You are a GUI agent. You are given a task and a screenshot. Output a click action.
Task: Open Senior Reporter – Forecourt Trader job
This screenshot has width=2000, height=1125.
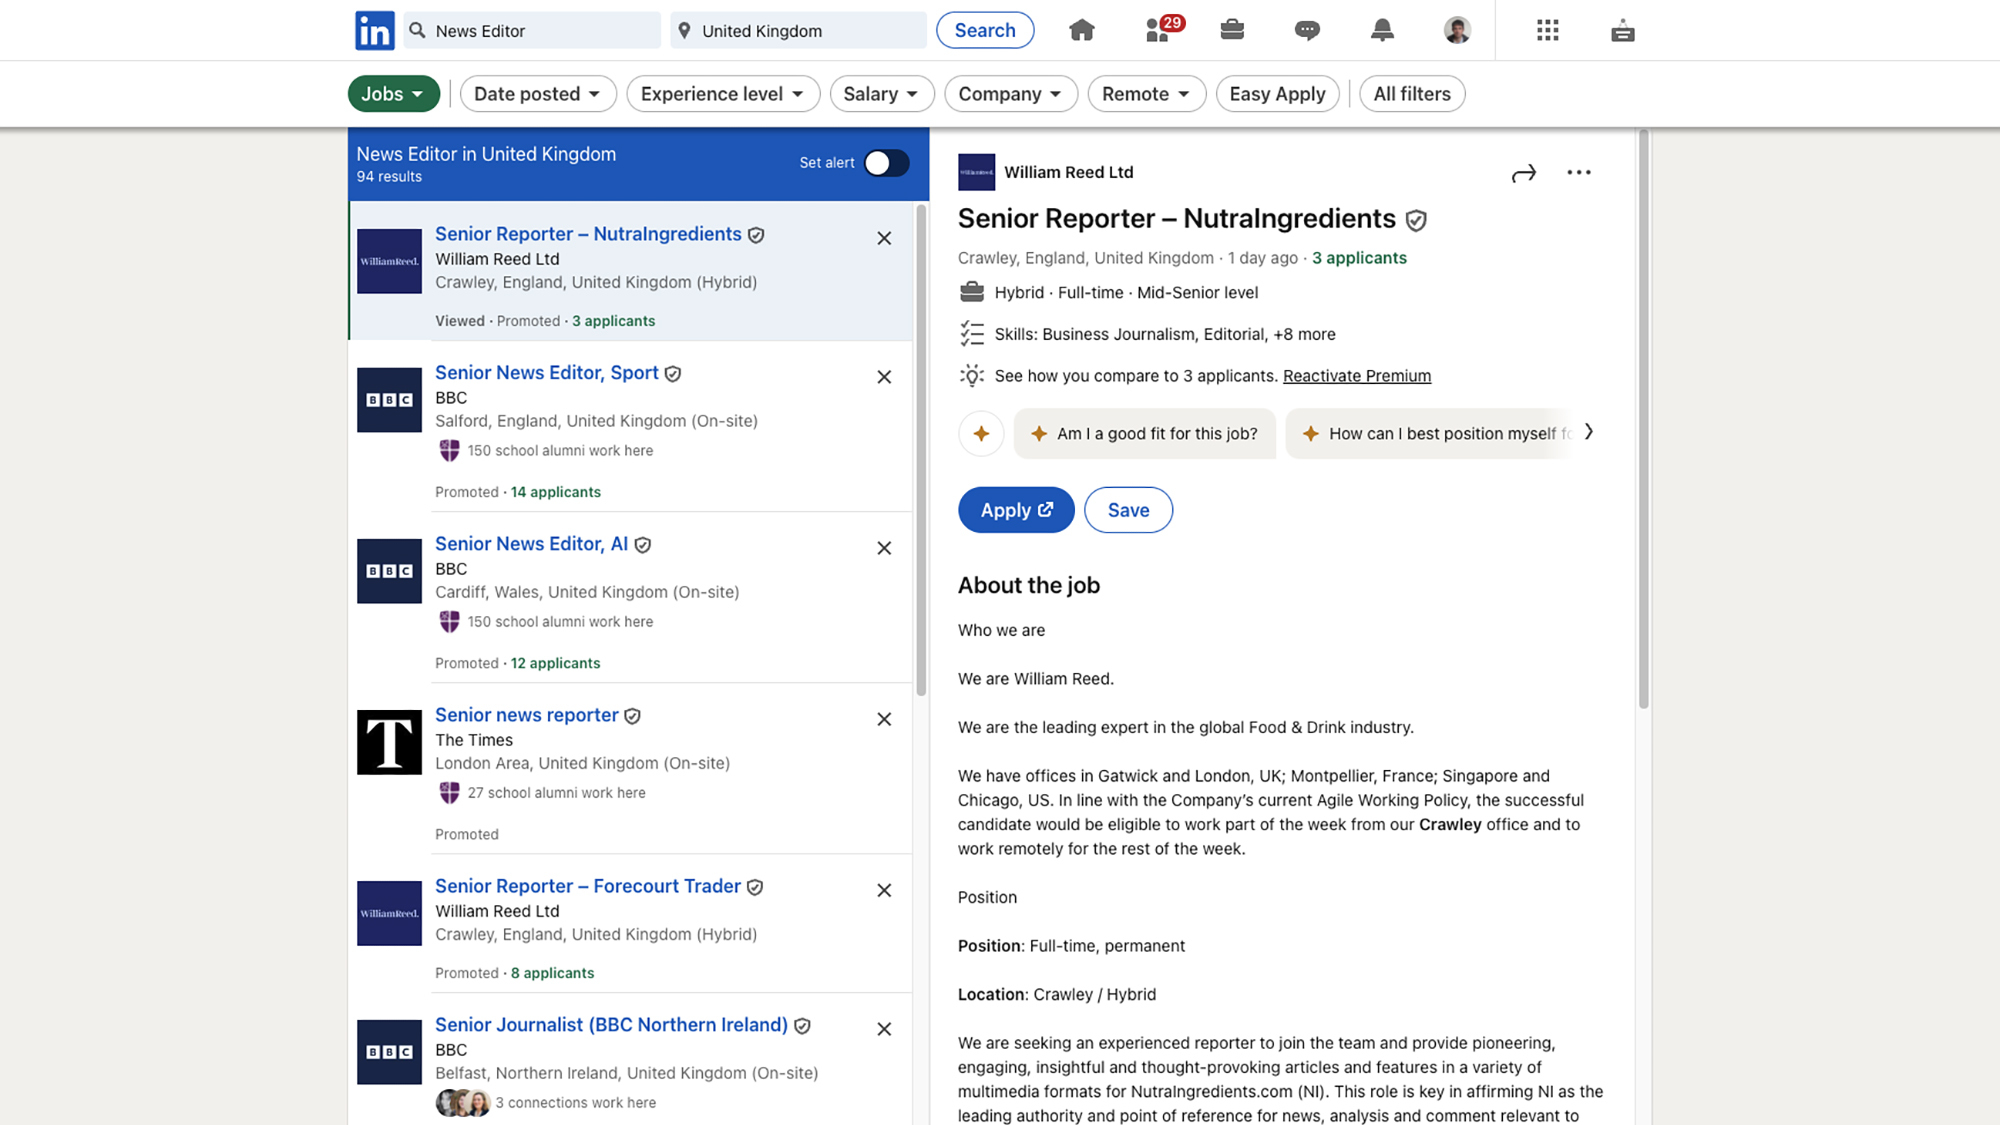click(588, 886)
